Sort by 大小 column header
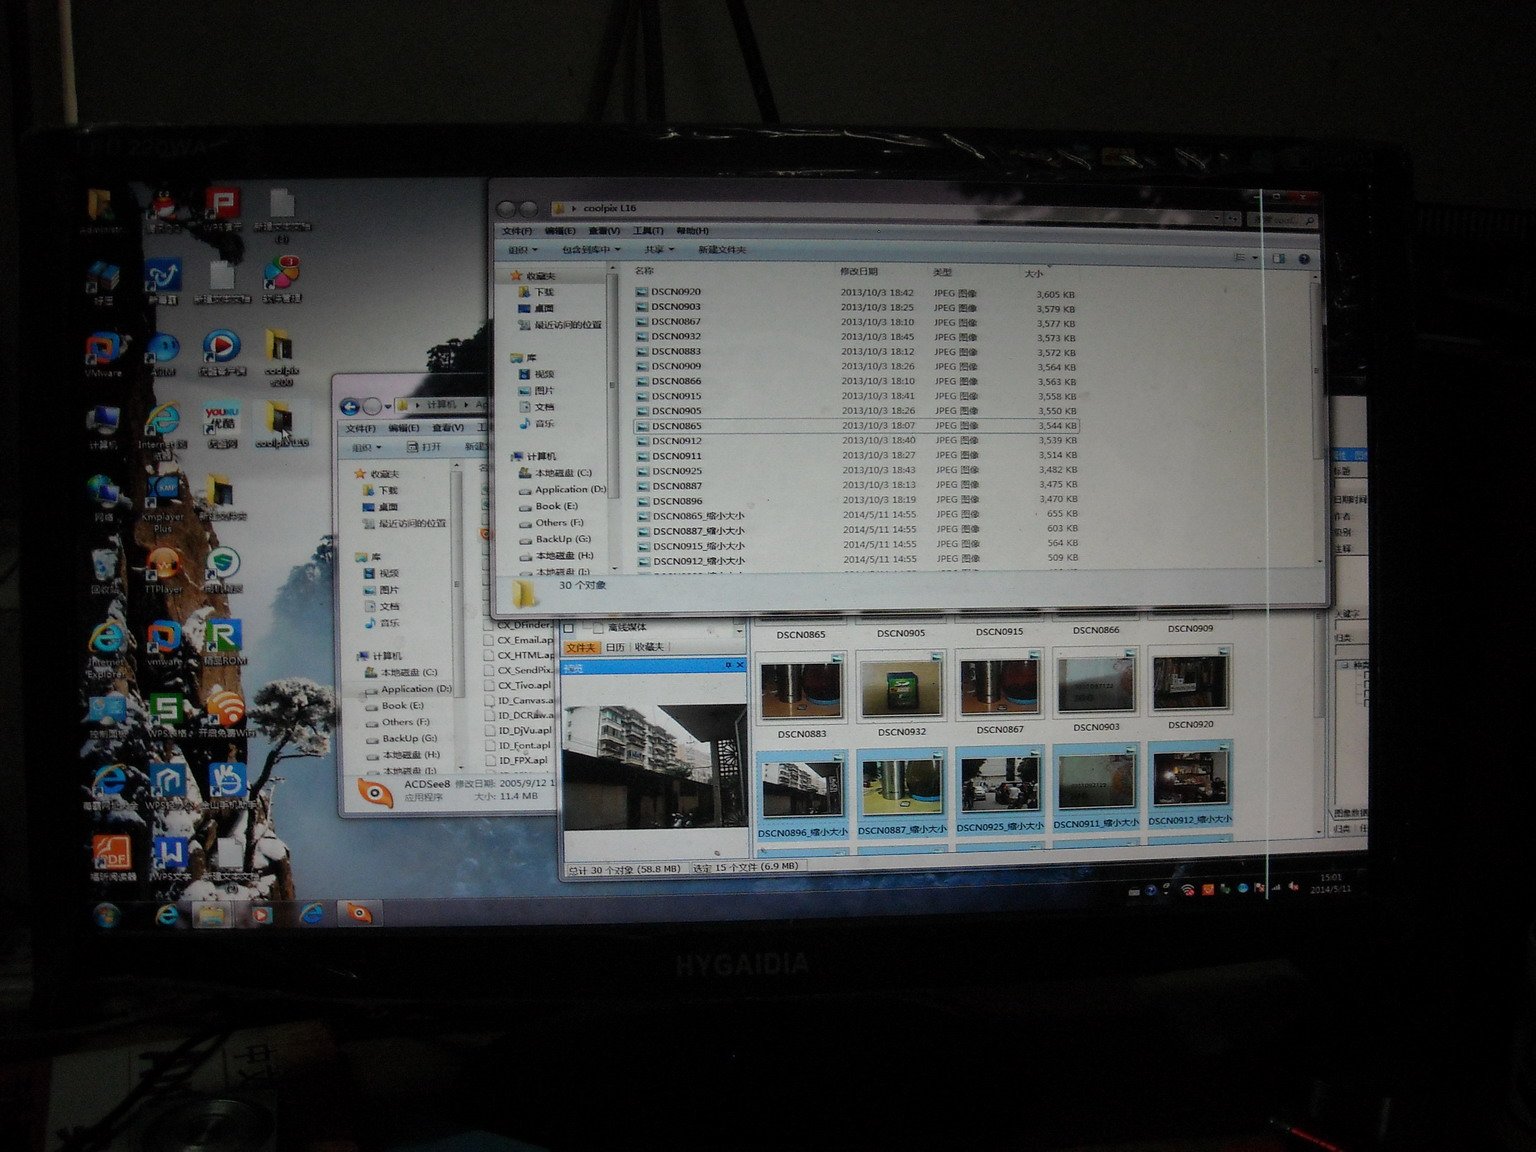The height and width of the screenshot is (1152, 1536). tap(1033, 273)
